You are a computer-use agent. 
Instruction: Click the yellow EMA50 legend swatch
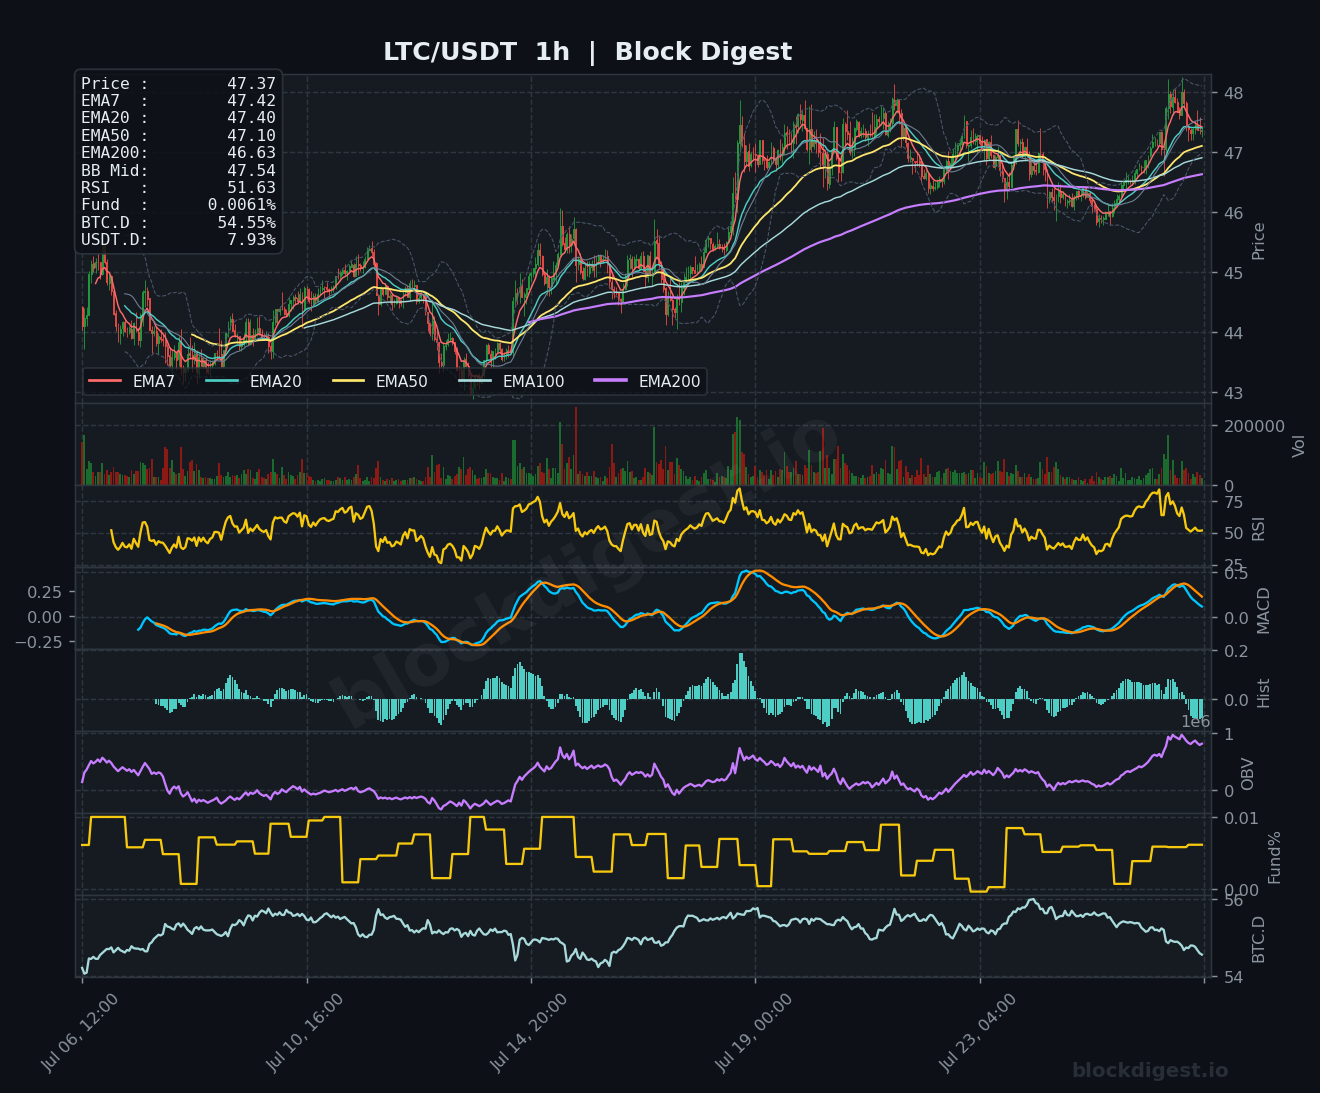[348, 381]
